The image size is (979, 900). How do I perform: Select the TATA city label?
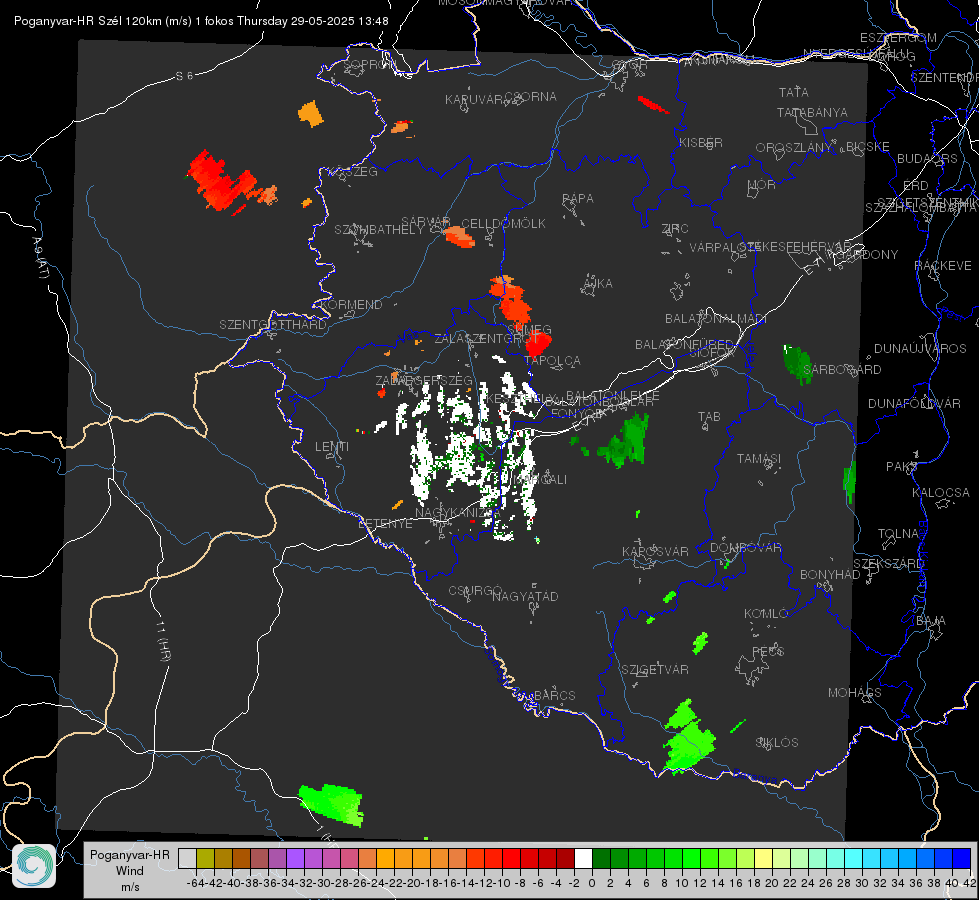point(794,92)
